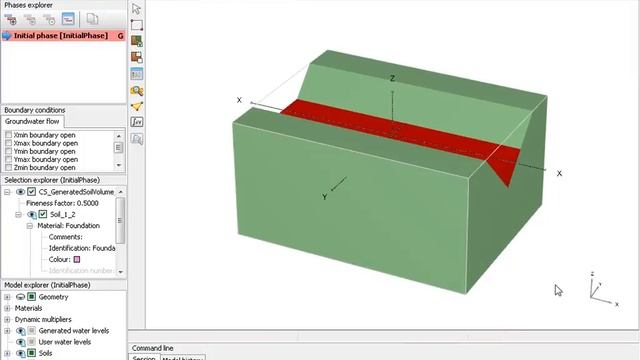The image size is (640, 360).
Task: Open the Colour swatch for Foundation
Action: point(77,260)
